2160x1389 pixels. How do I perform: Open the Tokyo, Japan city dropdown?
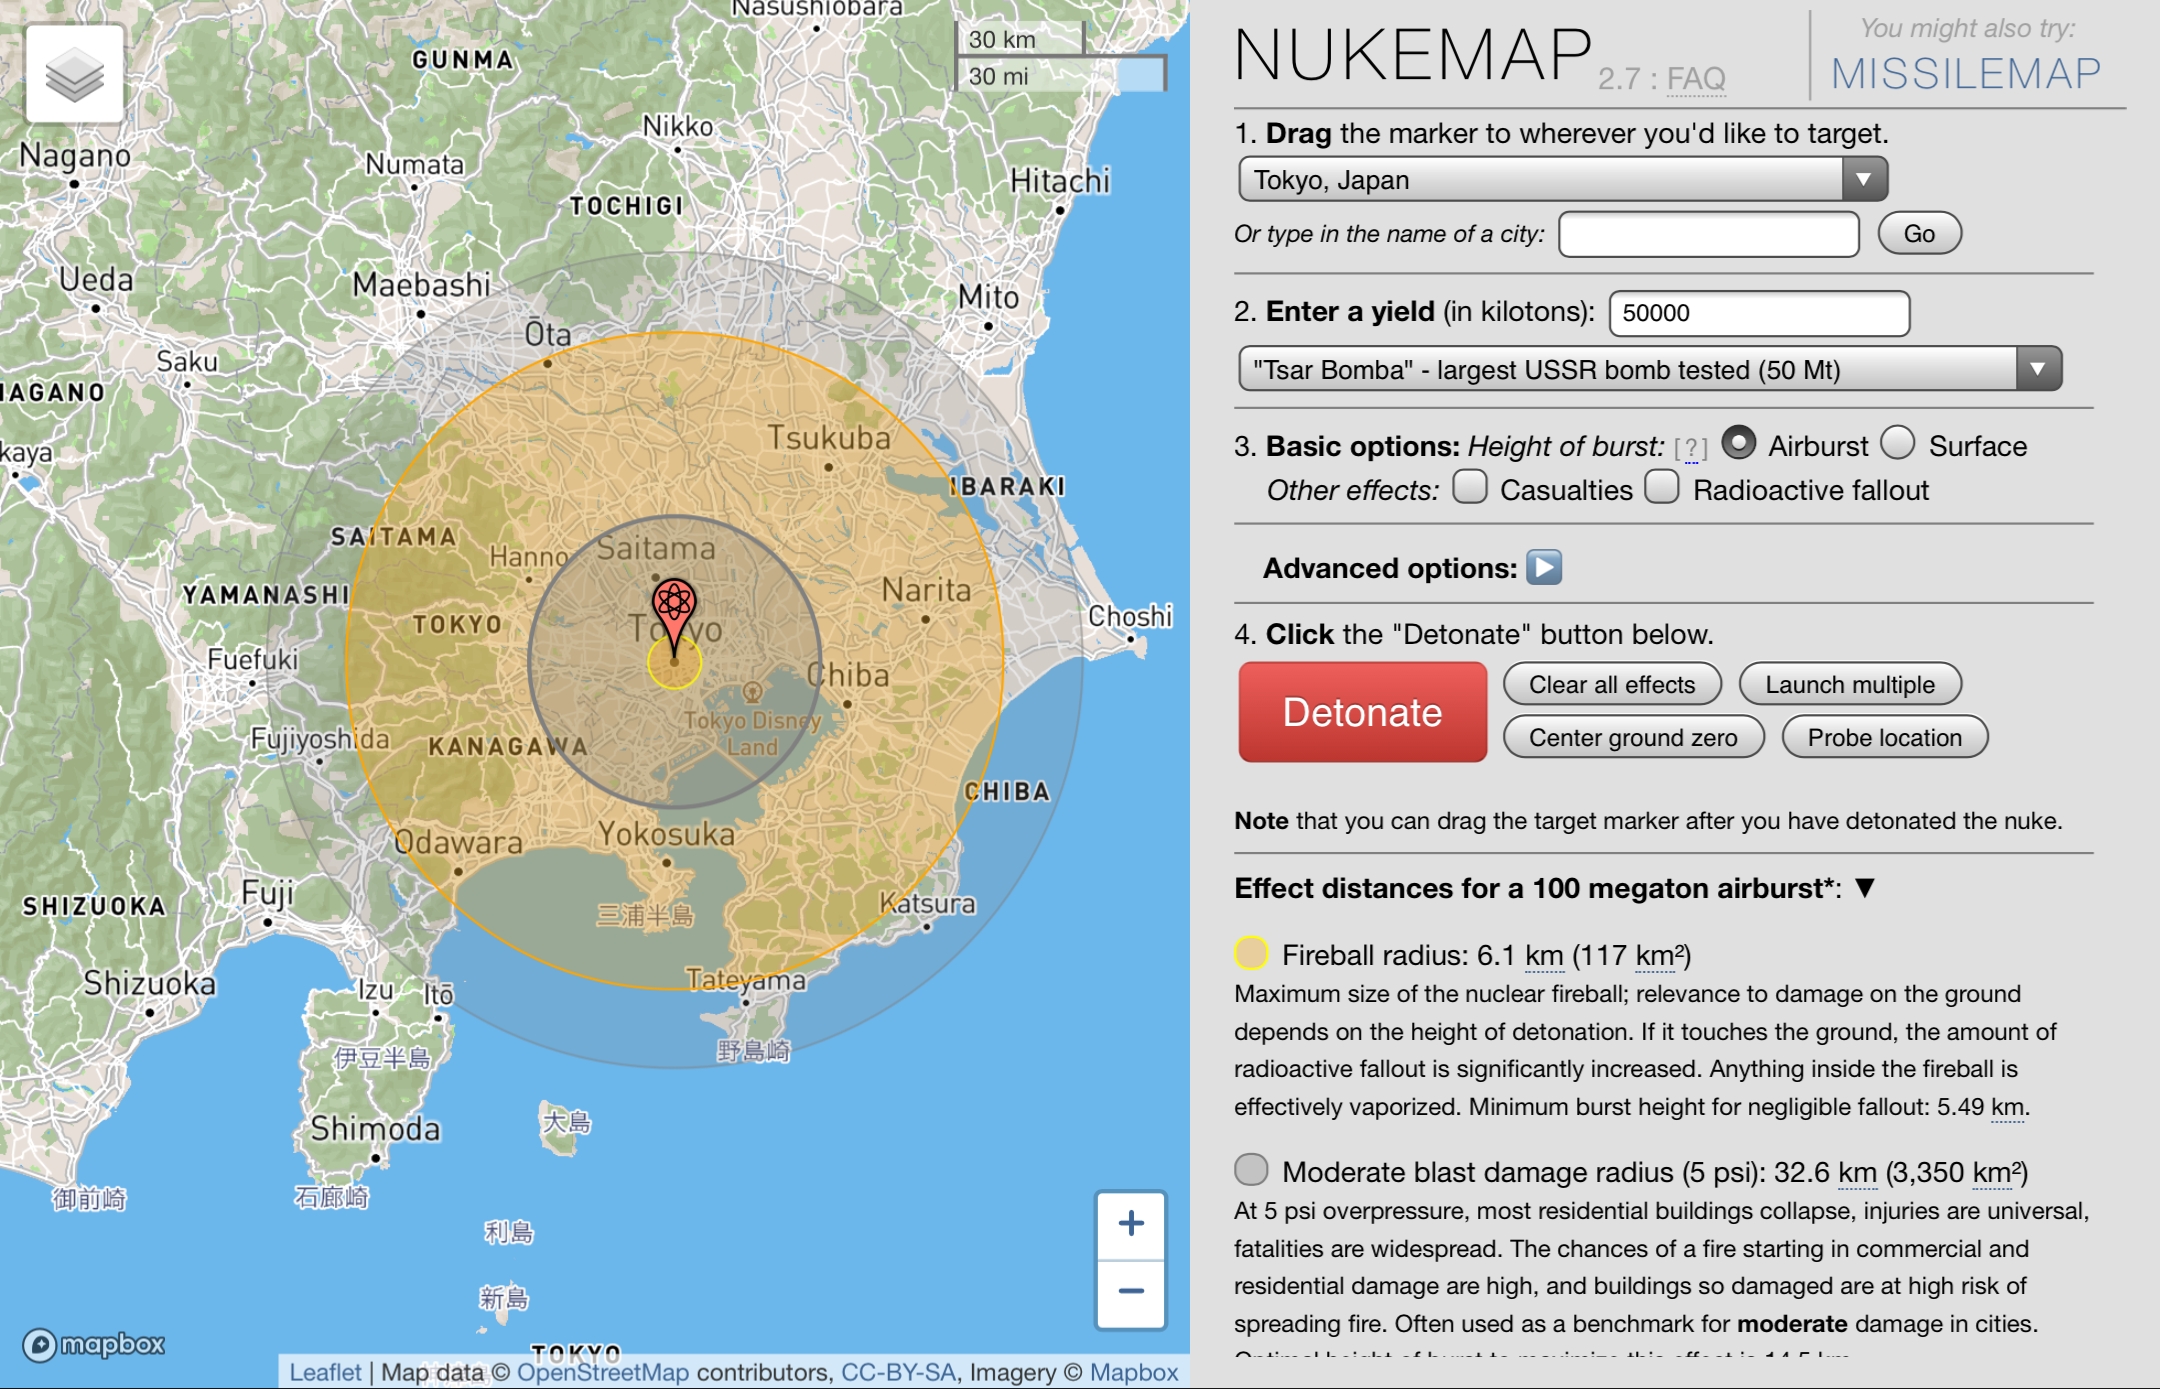tap(1563, 180)
